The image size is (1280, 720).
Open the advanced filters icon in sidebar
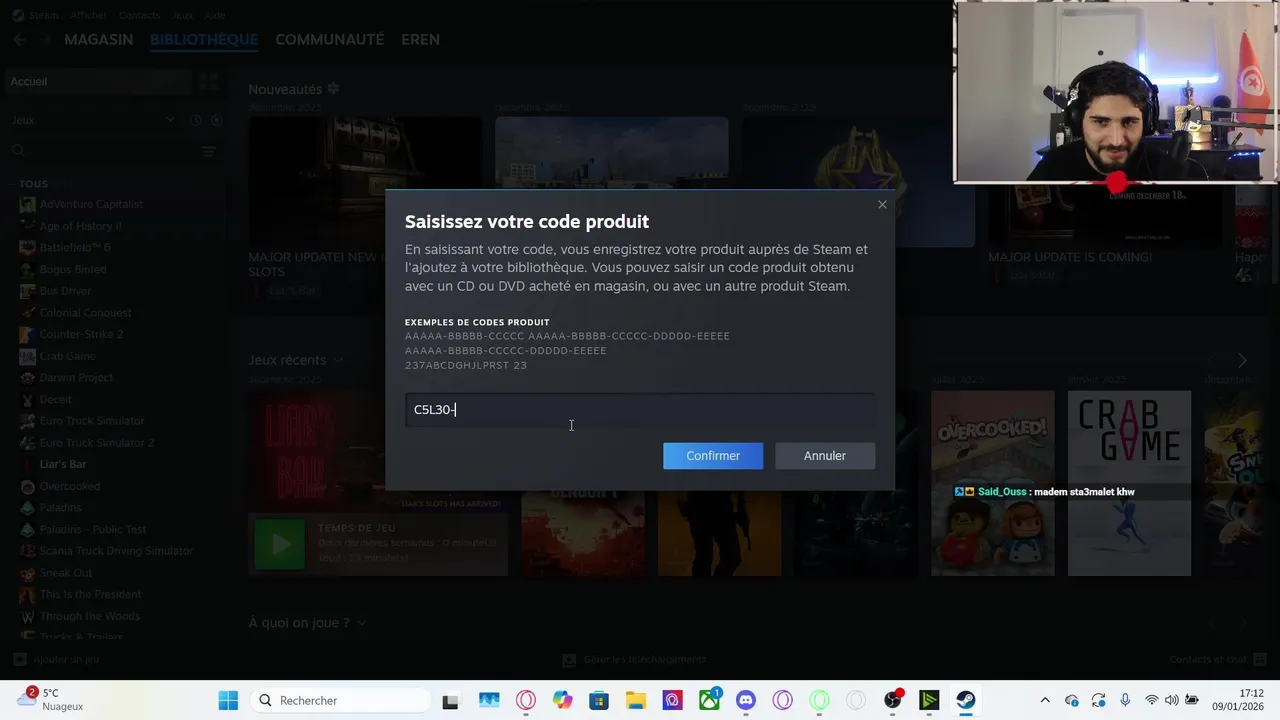click(x=209, y=151)
